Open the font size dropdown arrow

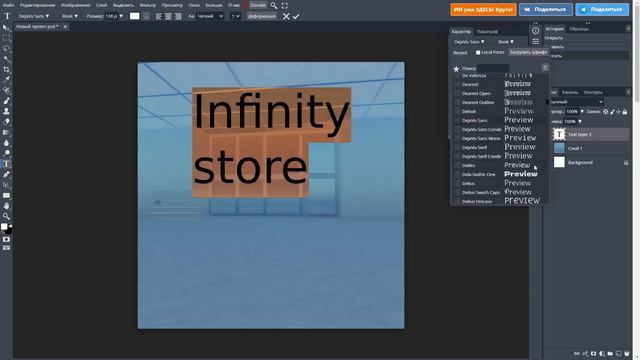121,16
